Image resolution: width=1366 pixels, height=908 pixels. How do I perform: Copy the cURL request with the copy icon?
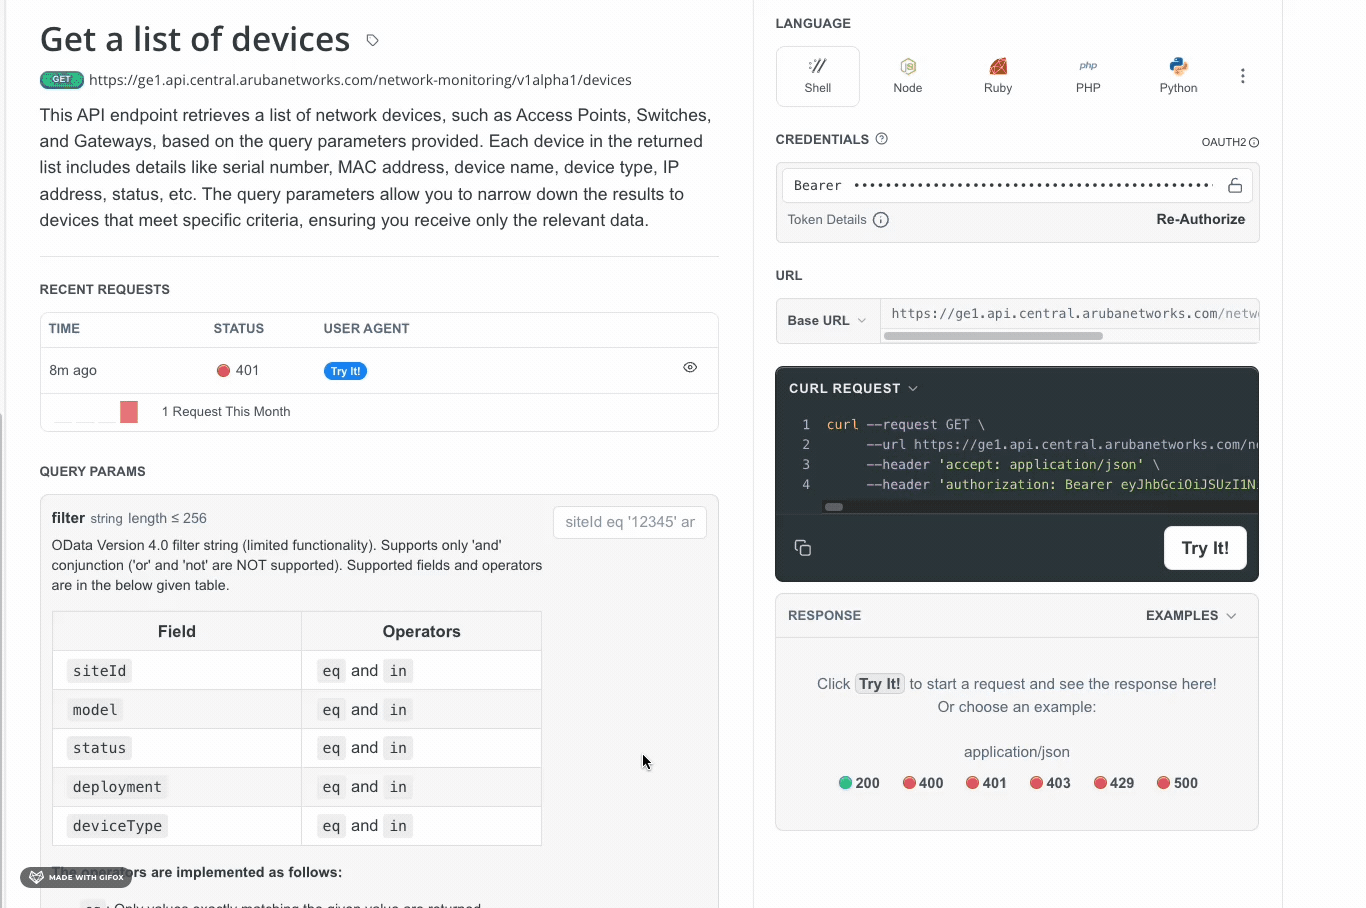click(803, 548)
